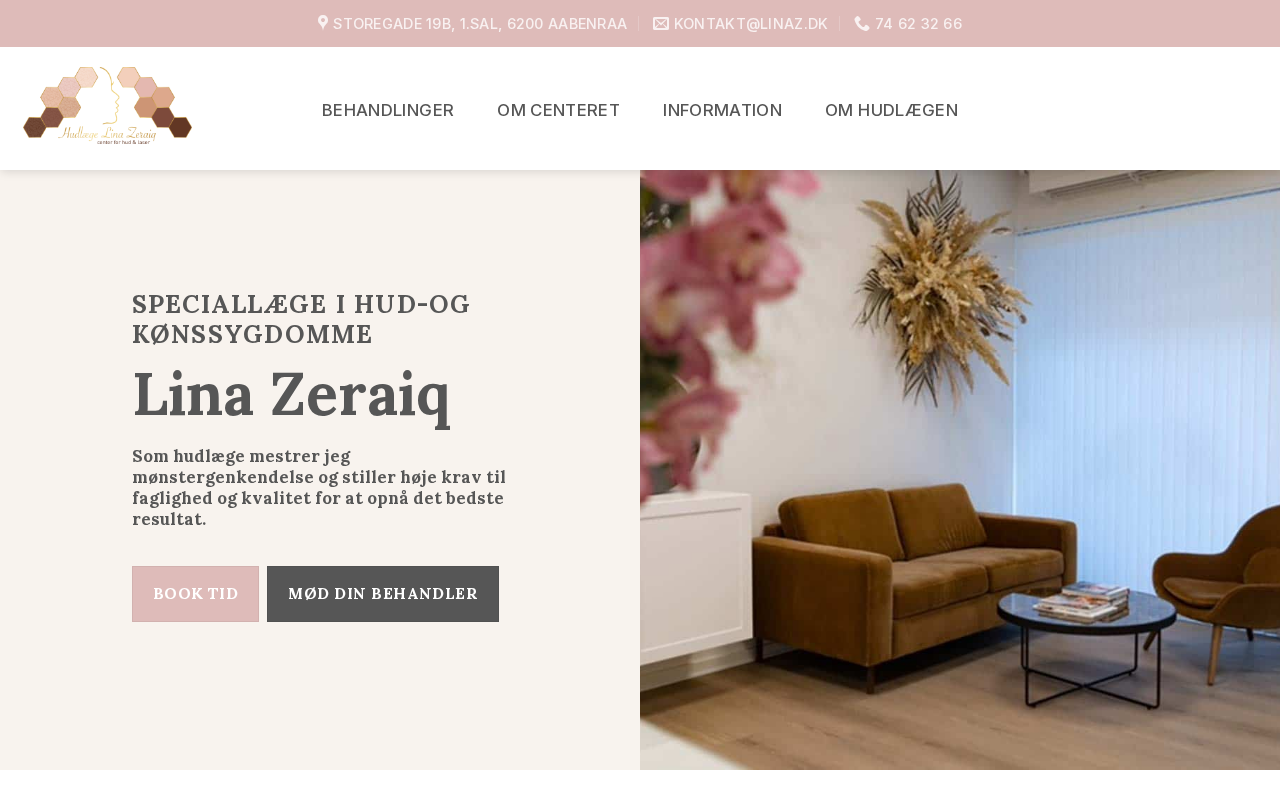Click the Mød Din Behandler button
Screen dimensions: 1280x800
coord(383,594)
